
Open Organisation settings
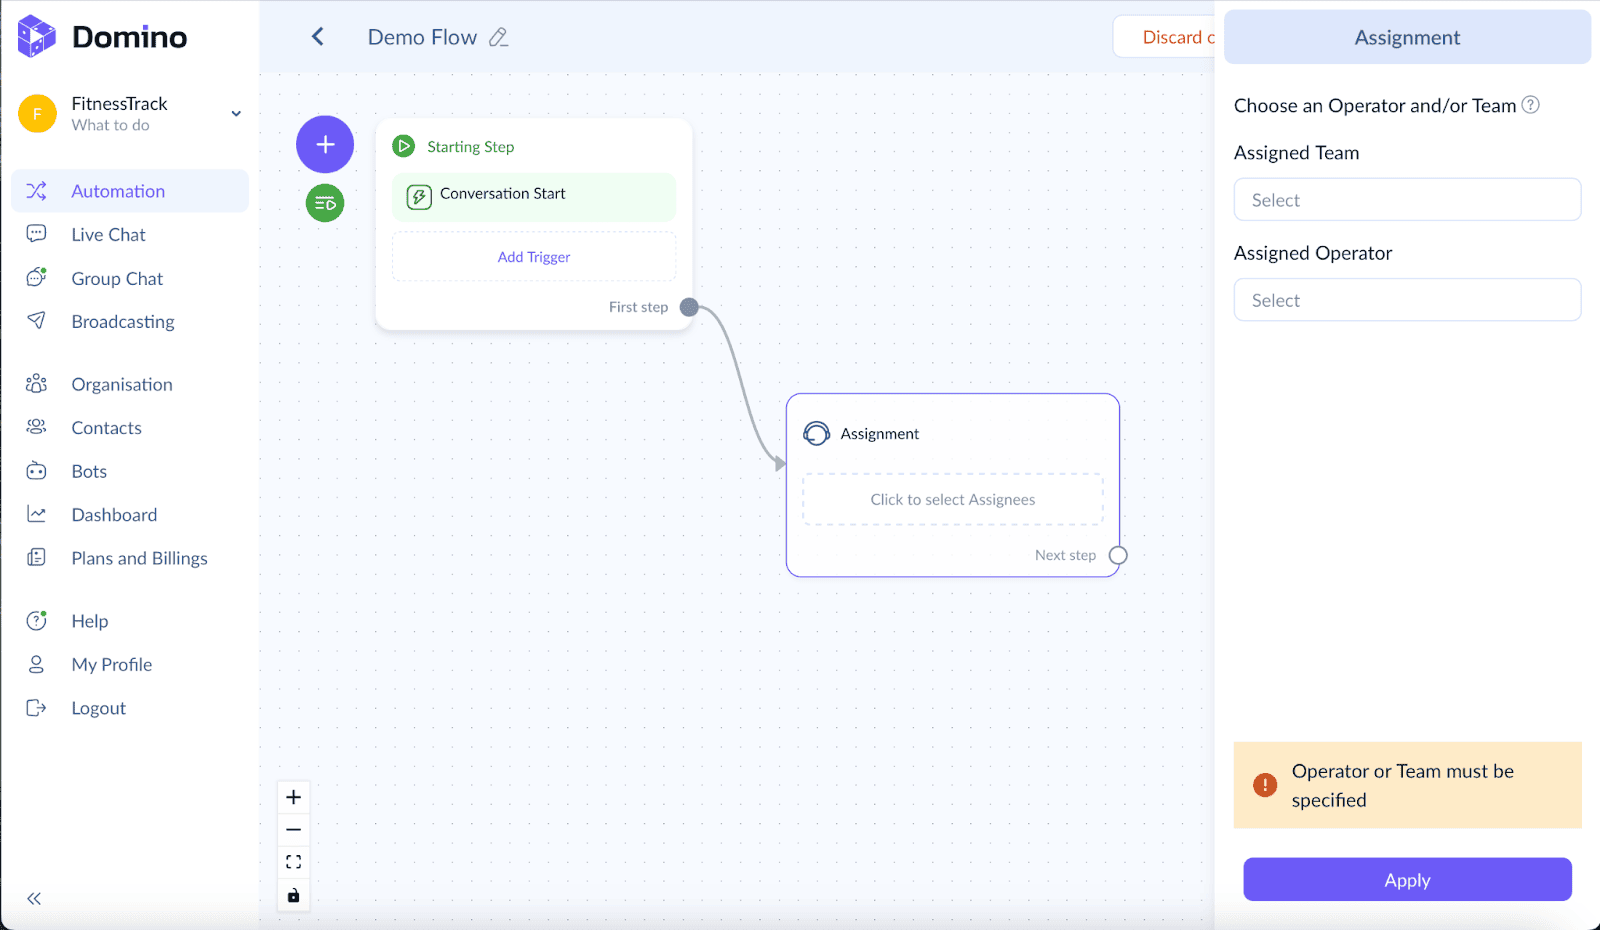[x=122, y=385]
